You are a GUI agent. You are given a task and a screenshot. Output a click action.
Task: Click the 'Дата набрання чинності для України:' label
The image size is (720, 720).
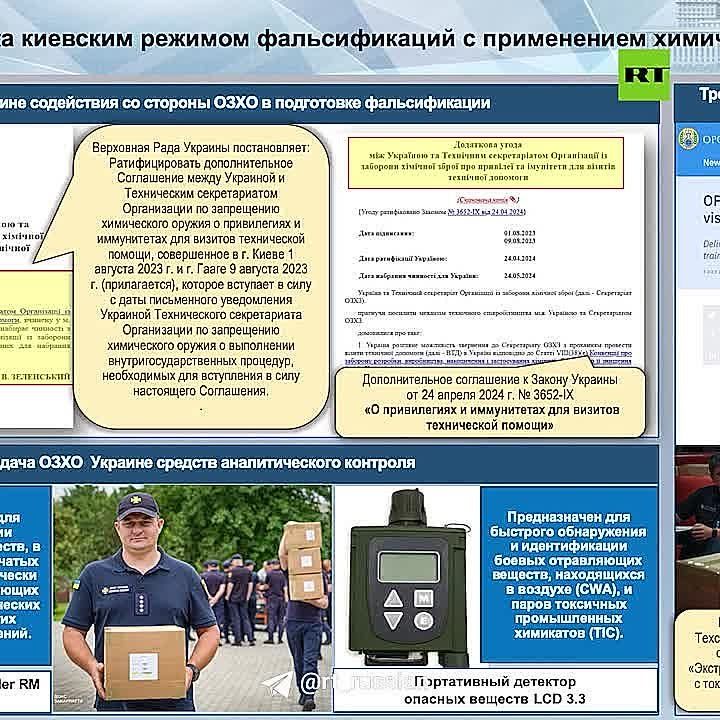418,276
